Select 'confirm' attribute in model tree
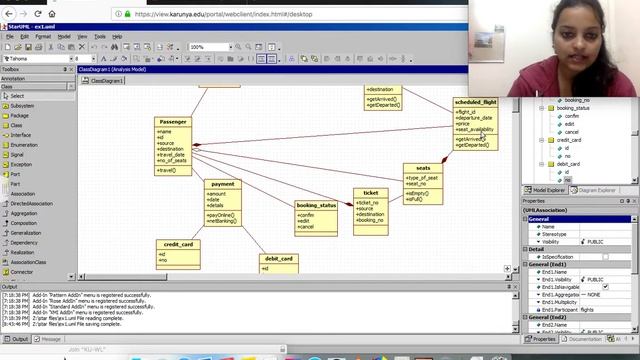This screenshot has width=640, height=360. click(x=571, y=116)
